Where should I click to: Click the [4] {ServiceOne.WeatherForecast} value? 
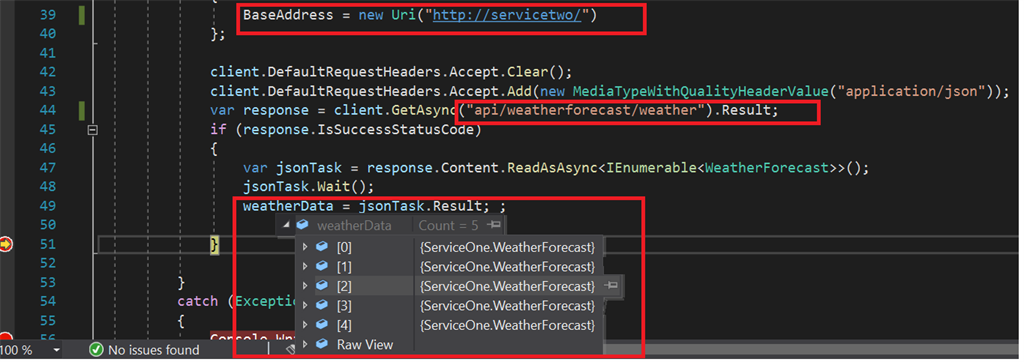pyautogui.click(x=507, y=325)
